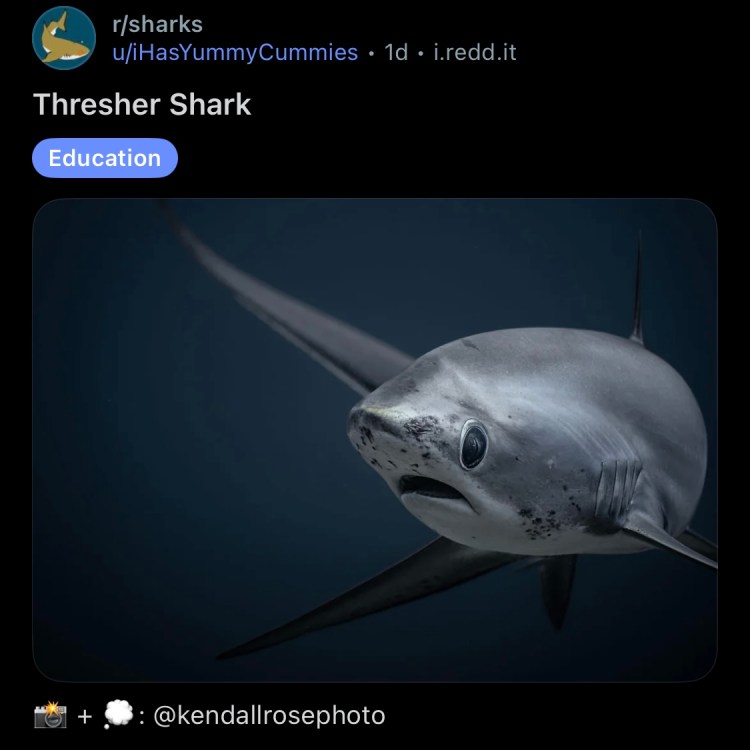Open u/iHasYummyCummies user profile

[x=235, y=52]
